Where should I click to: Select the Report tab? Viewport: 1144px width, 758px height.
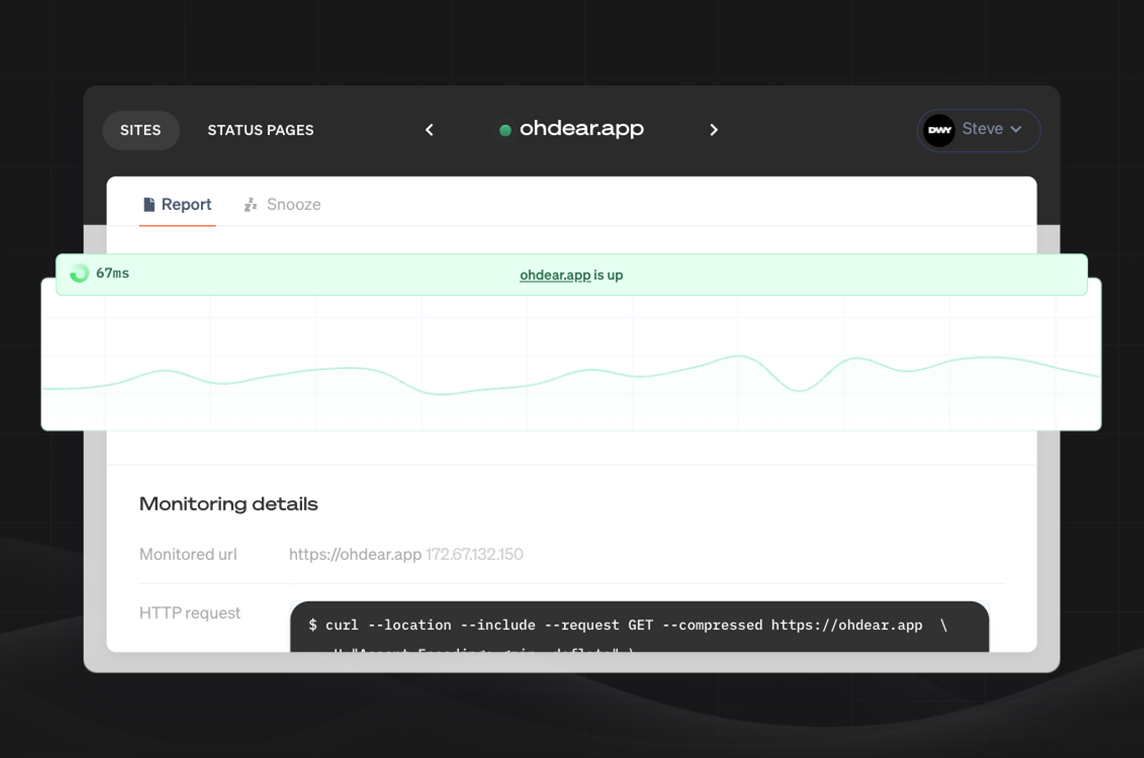point(177,204)
